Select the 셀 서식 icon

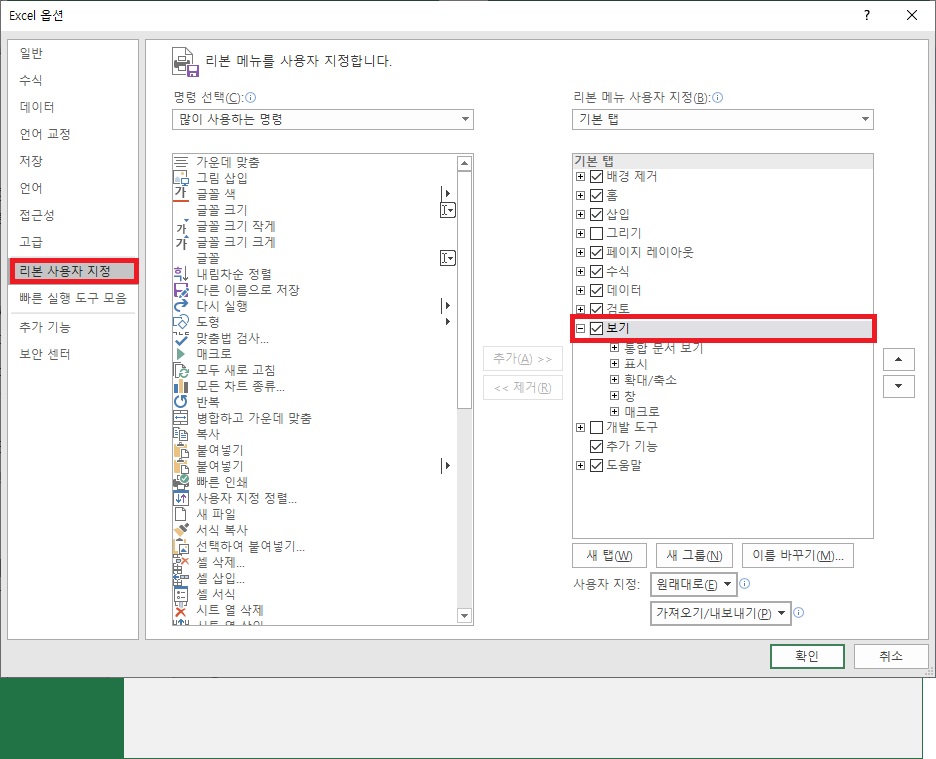click(x=180, y=594)
